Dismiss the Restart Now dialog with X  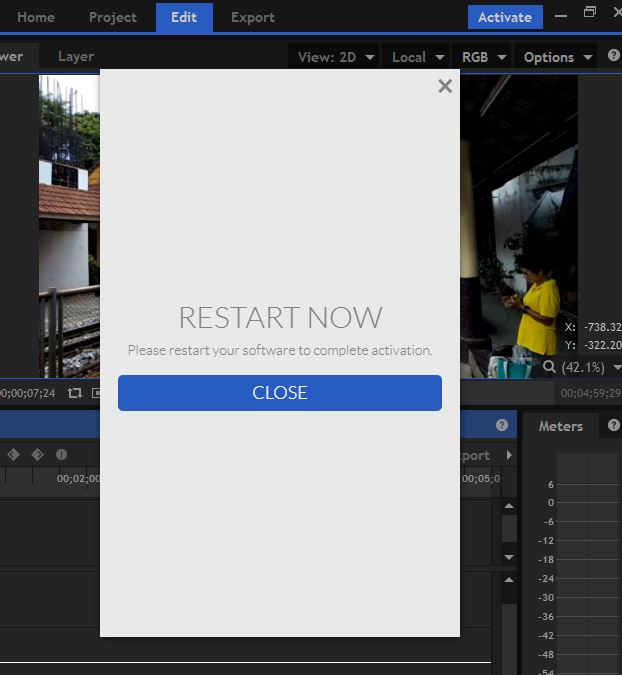[445, 86]
